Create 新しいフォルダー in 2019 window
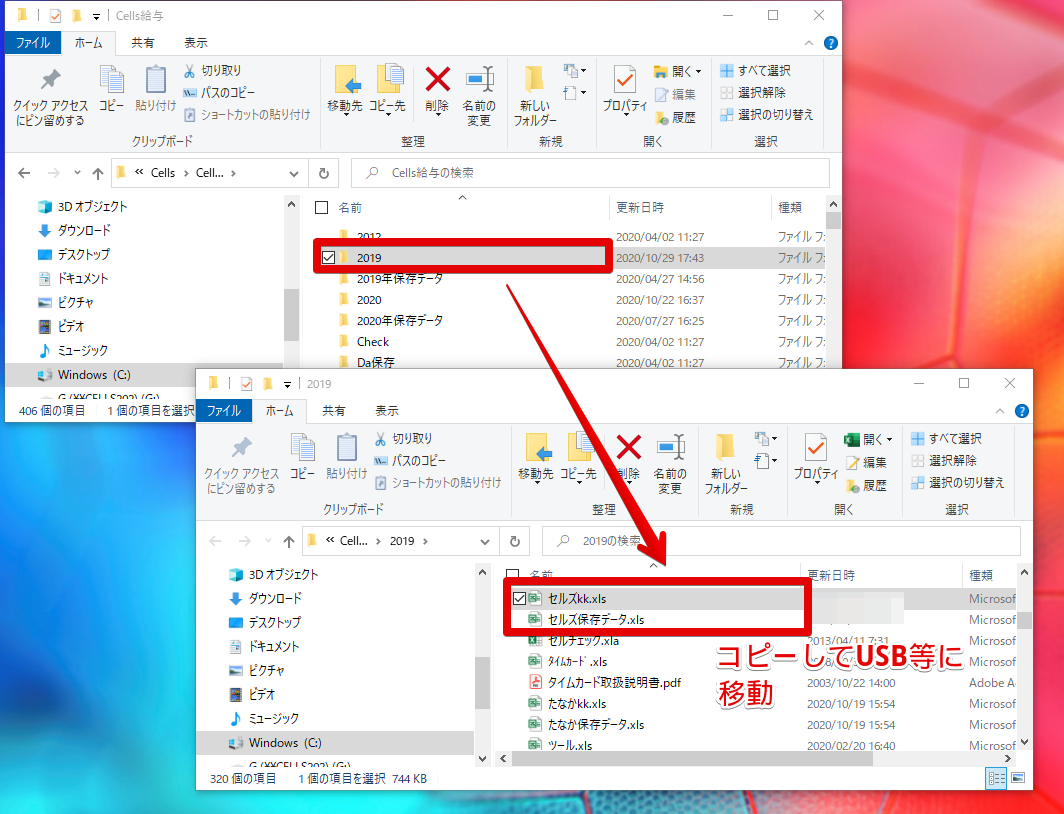The width and height of the screenshot is (1064, 814). coord(725,465)
